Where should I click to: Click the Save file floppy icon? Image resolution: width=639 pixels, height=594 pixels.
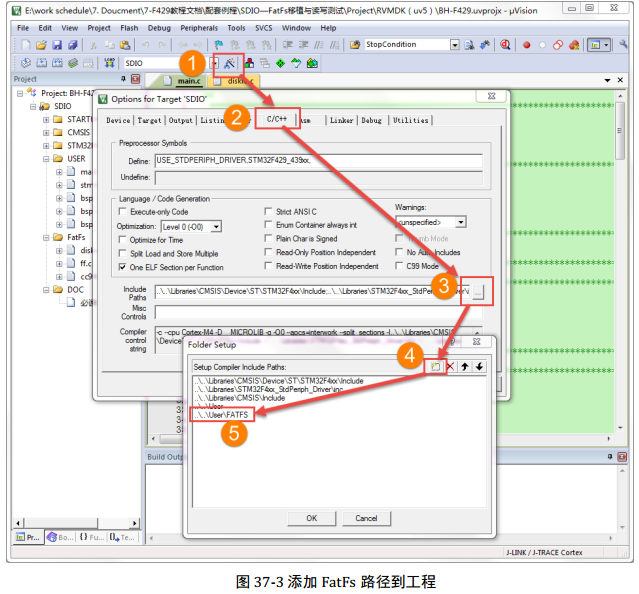57,45
